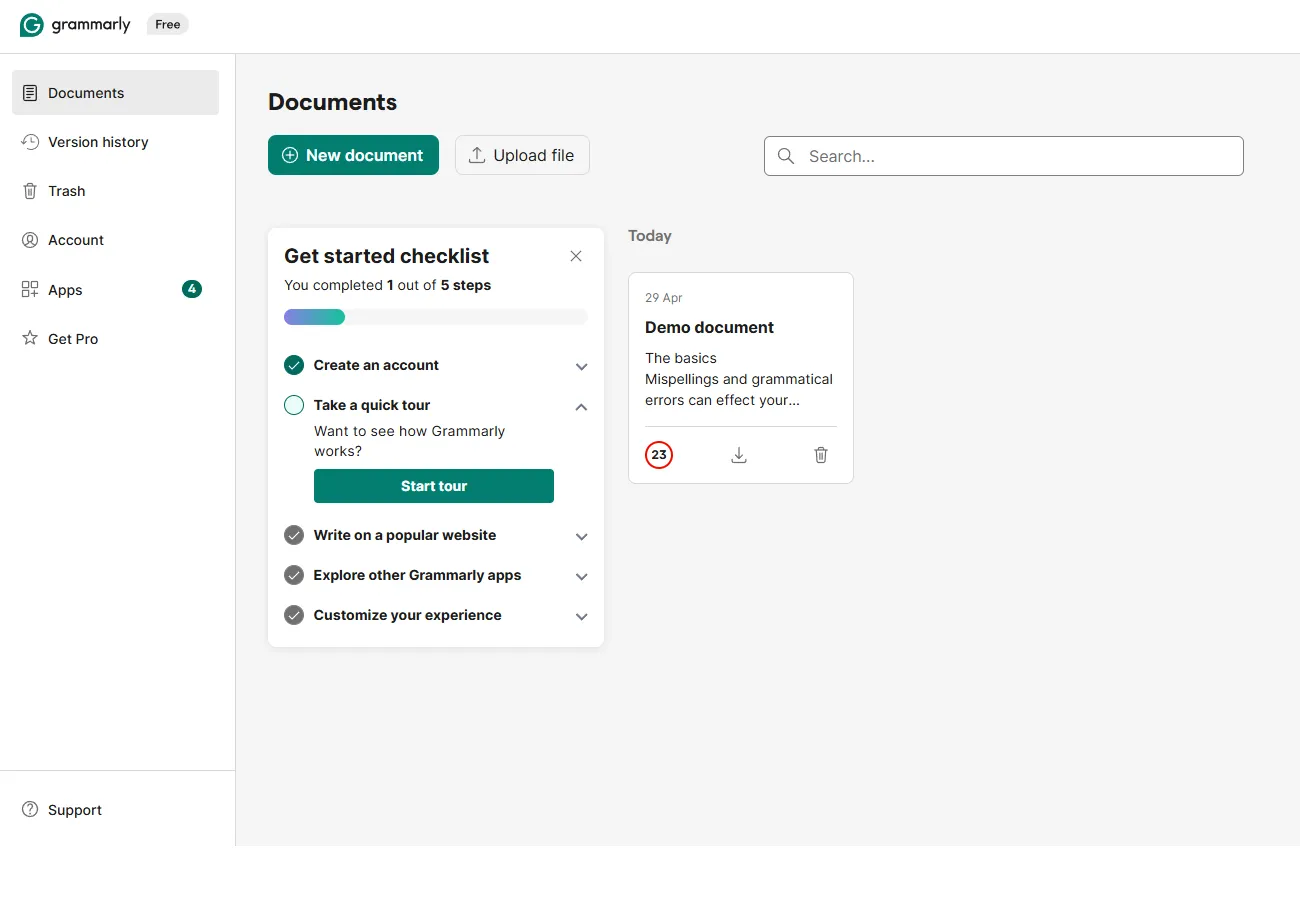1300x910 pixels.
Task: Open the Demo document title
Action: 709,327
